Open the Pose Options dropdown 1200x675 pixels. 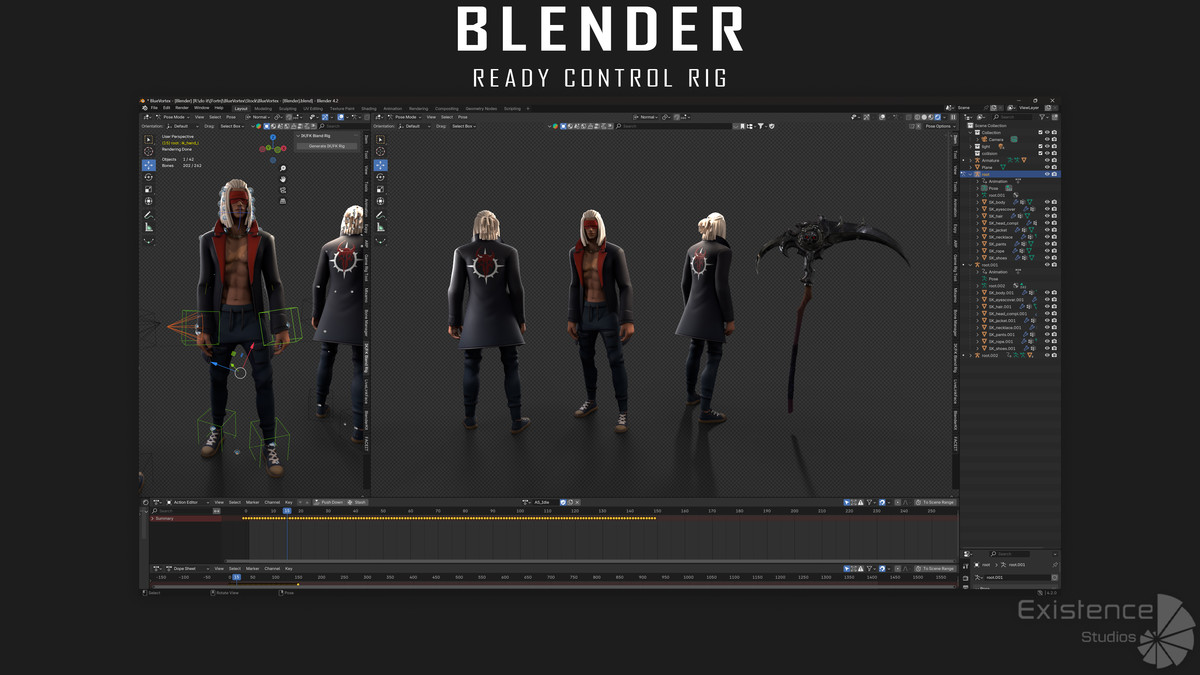point(940,126)
